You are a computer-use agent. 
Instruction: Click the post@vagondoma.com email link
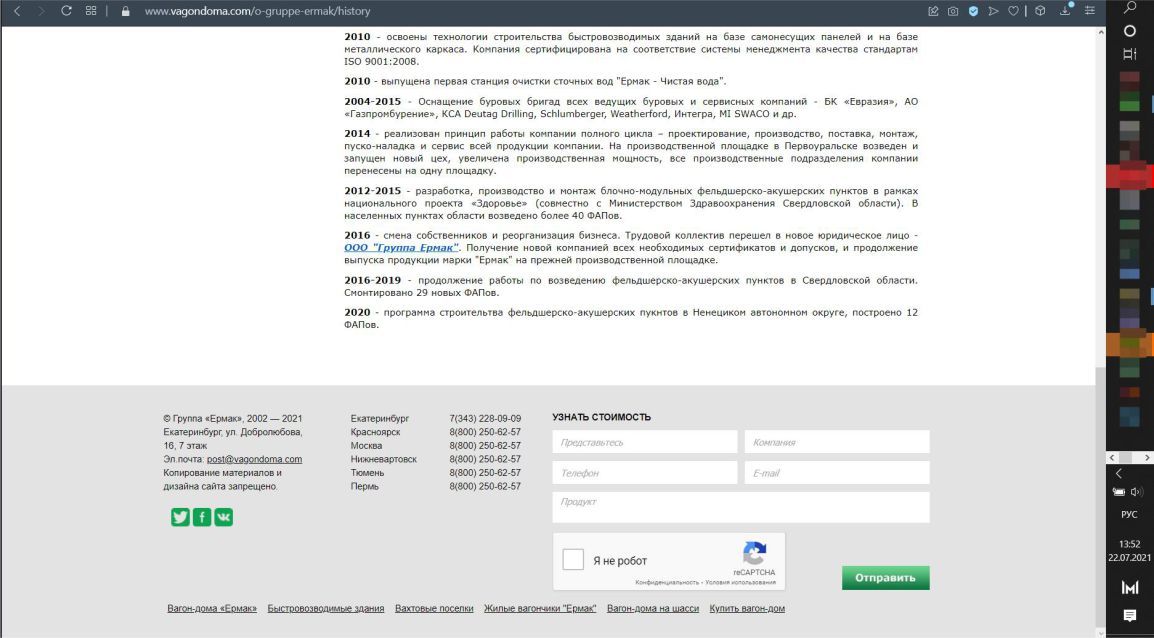point(255,459)
